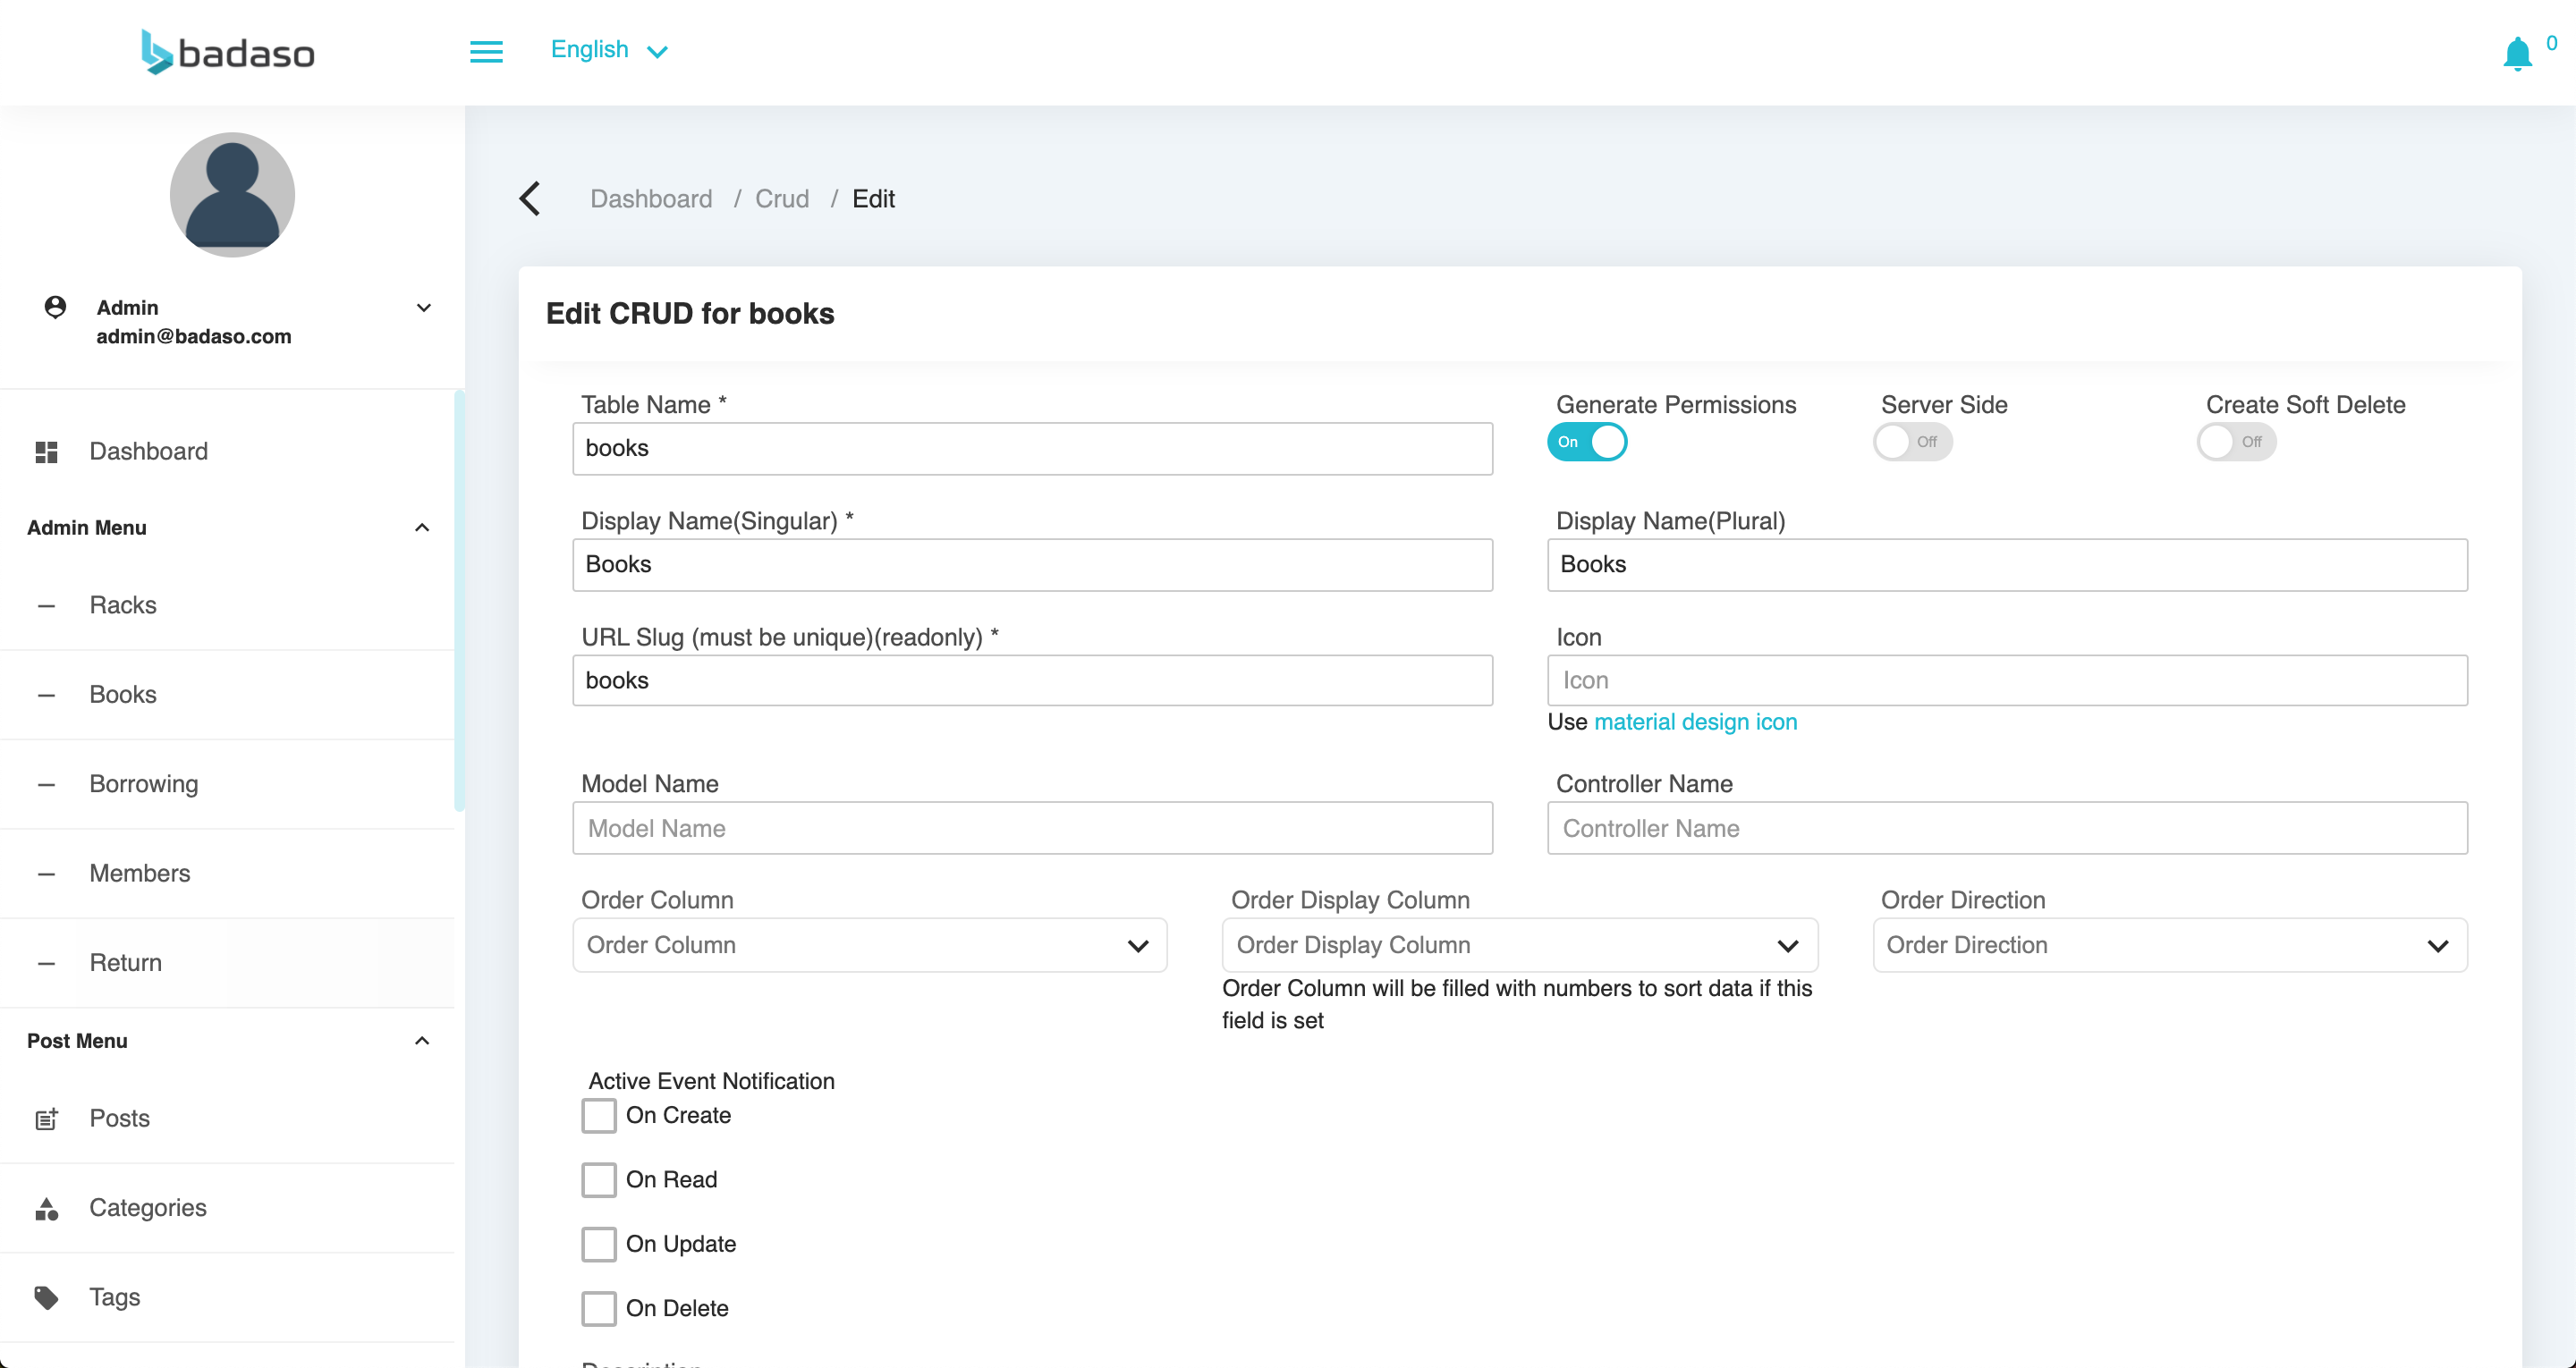The image size is (2576, 1368).
Task: Enable the Server Side toggle
Action: click(1910, 441)
